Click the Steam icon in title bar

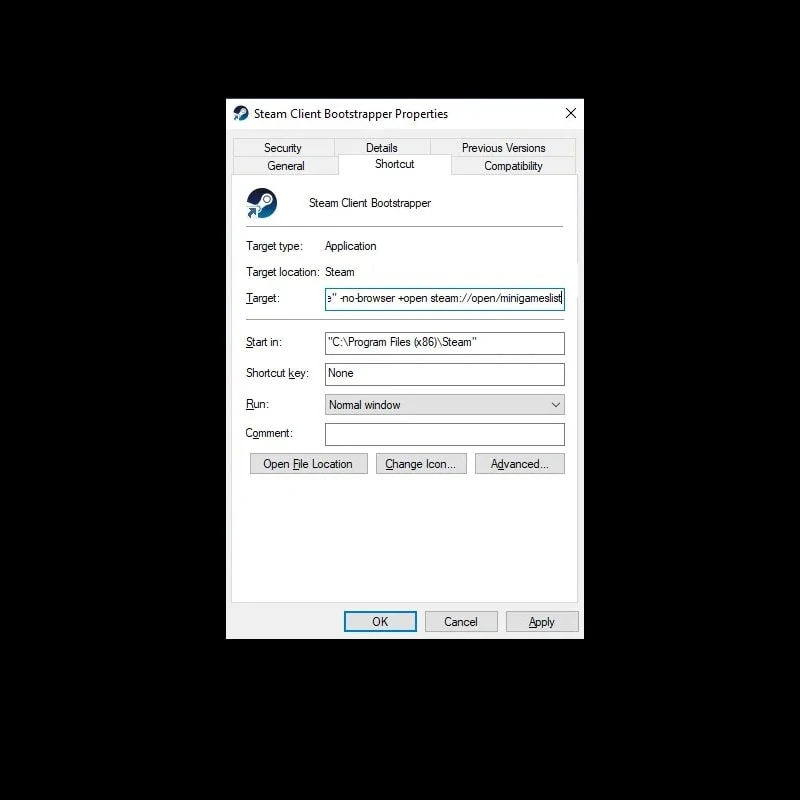coord(240,113)
